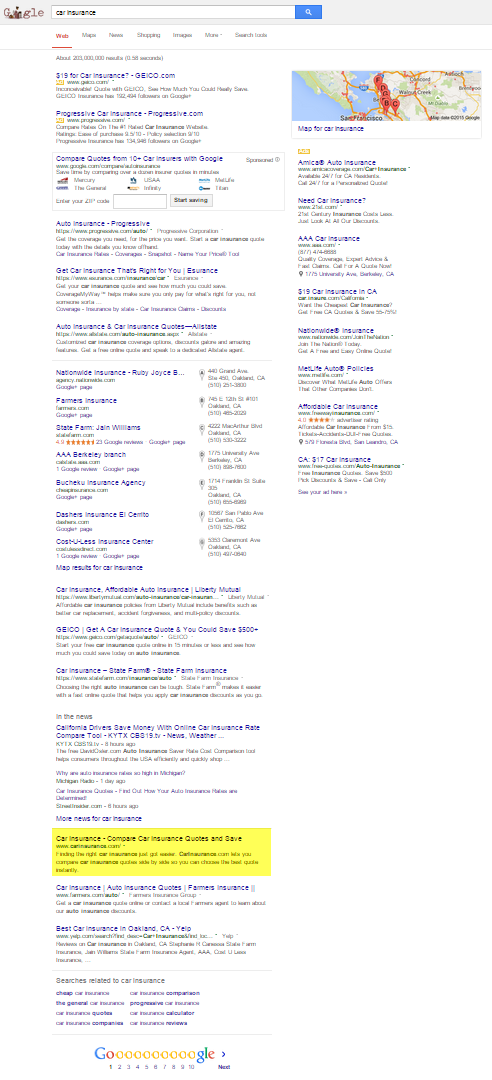The width and height of the screenshot is (492, 1080).
Task: Open the Map results for car insurance link
Action: [x=99, y=568]
